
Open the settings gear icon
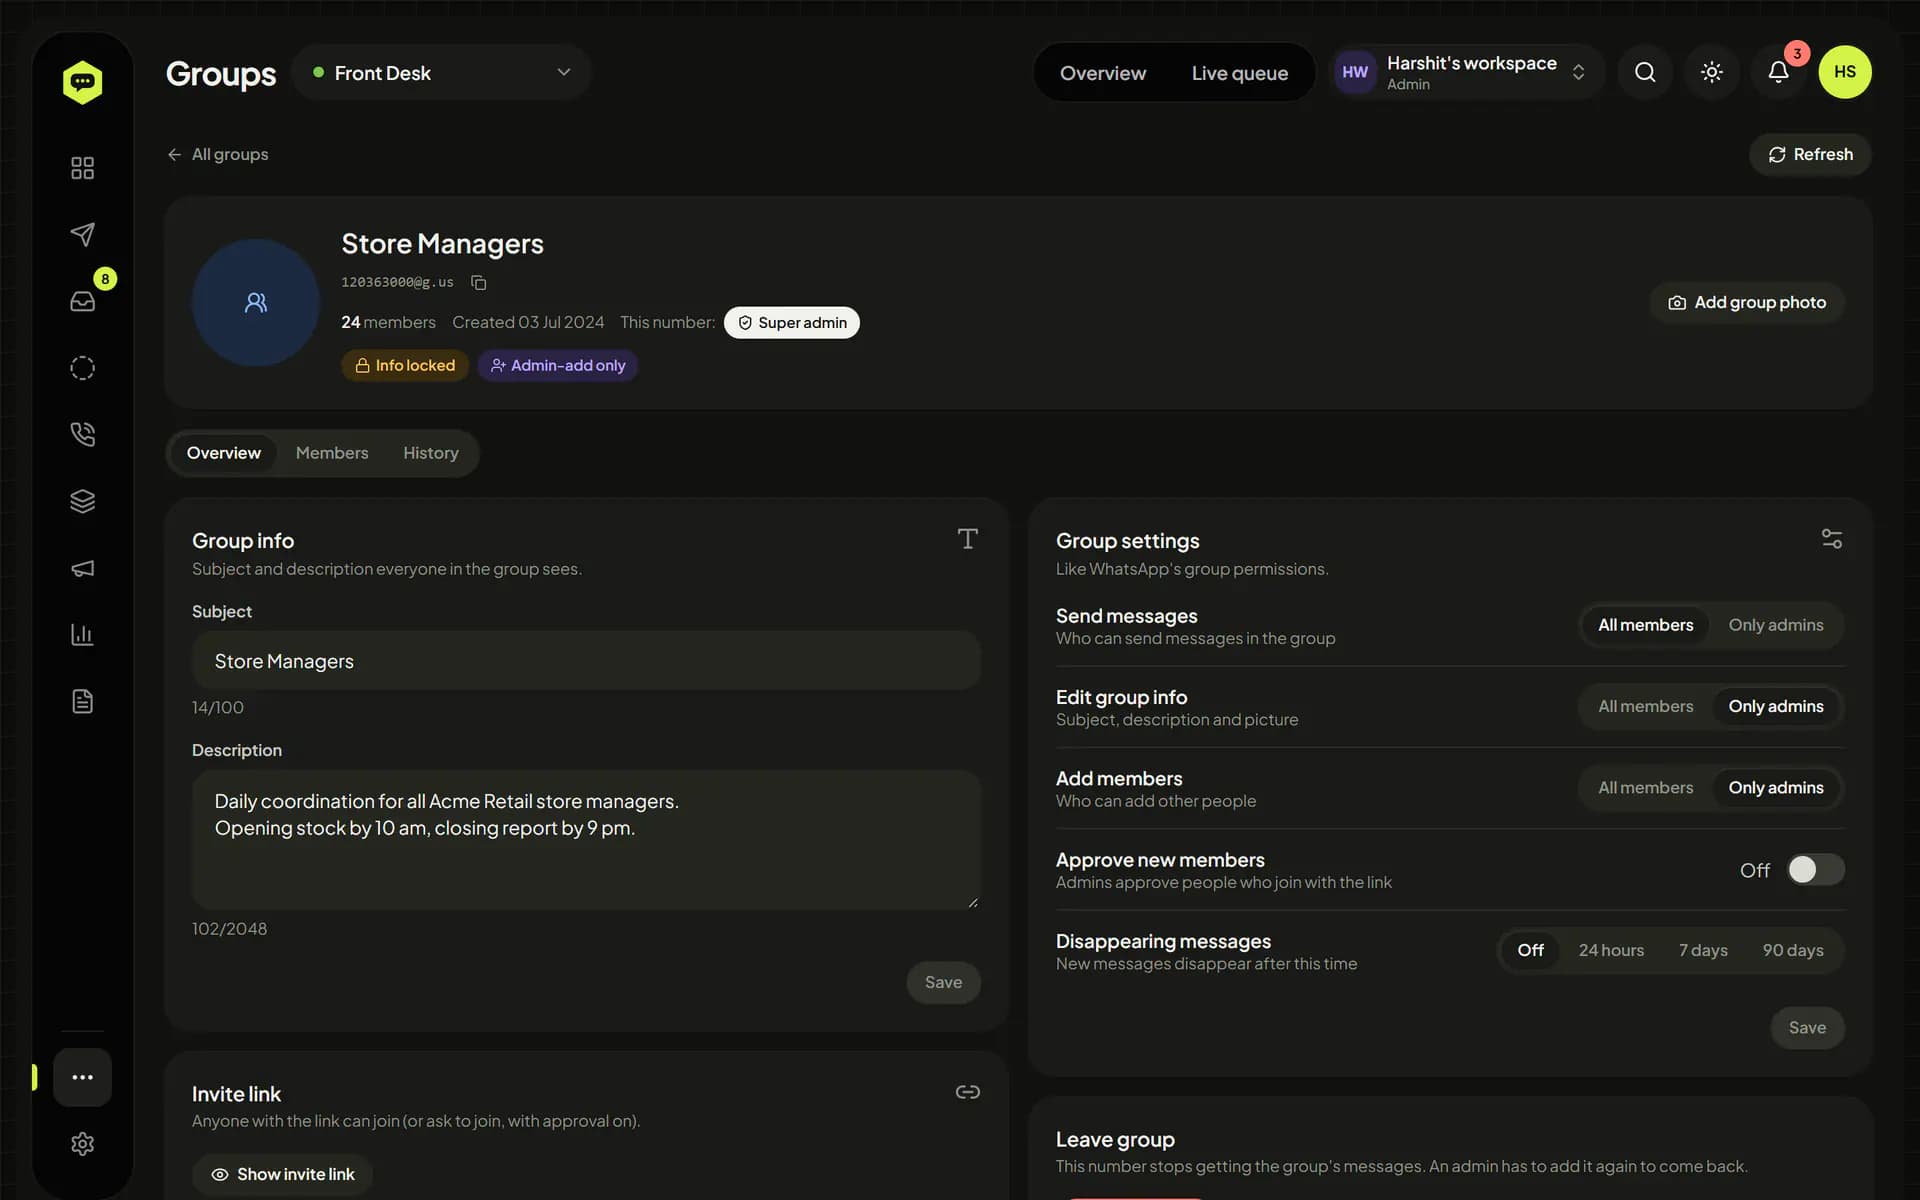82,1144
